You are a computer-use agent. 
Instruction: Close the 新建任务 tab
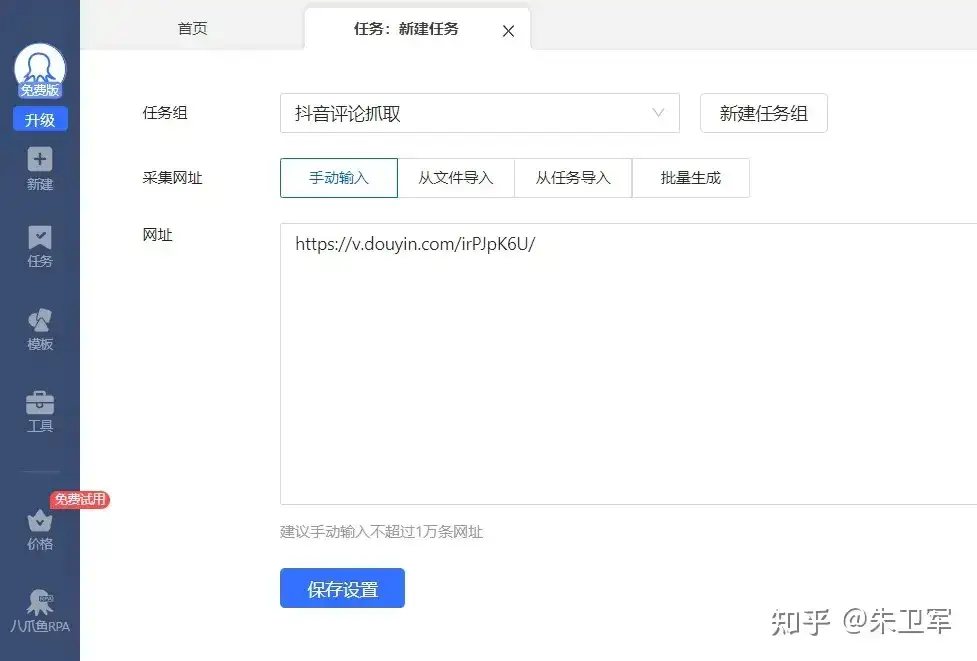coord(508,31)
